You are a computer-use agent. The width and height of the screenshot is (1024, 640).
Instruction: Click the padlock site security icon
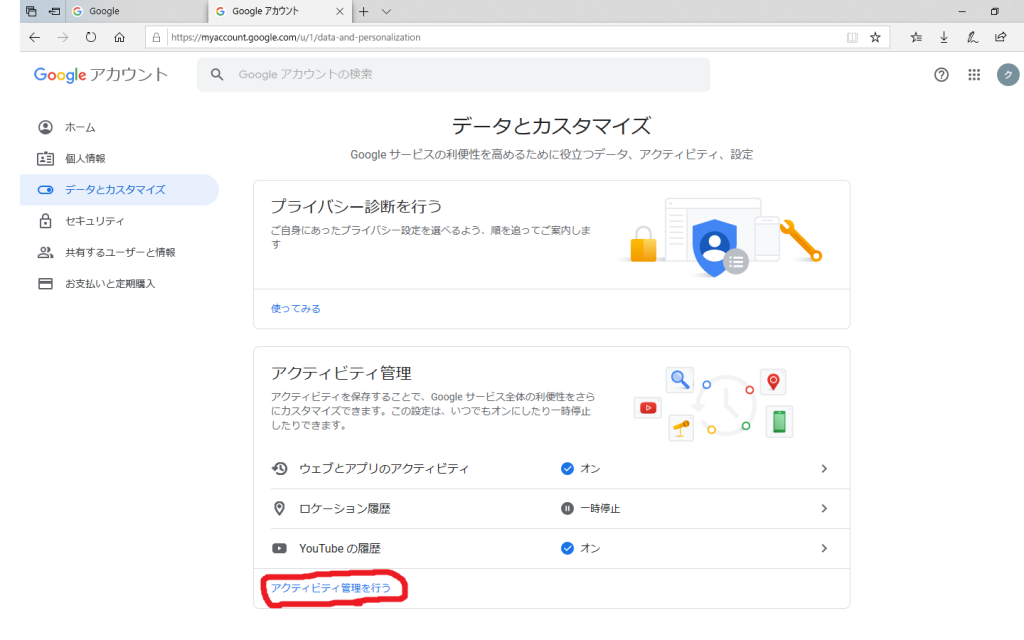[156, 37]
